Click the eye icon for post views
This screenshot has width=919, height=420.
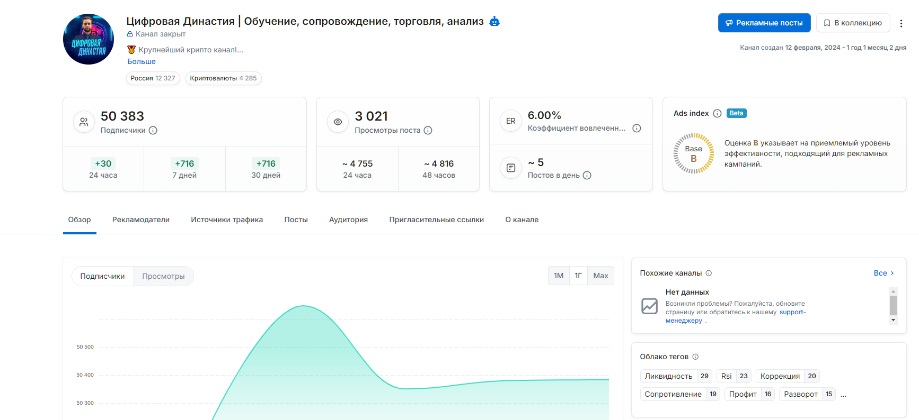point(338,122)
